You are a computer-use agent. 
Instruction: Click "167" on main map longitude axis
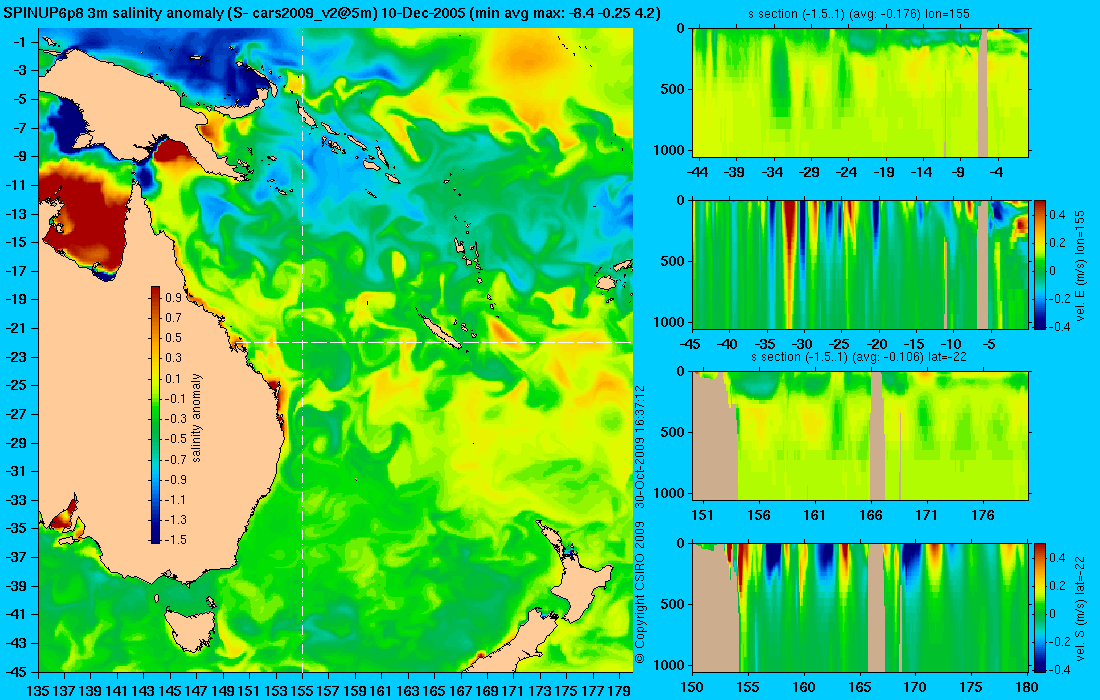click(460, 691)
